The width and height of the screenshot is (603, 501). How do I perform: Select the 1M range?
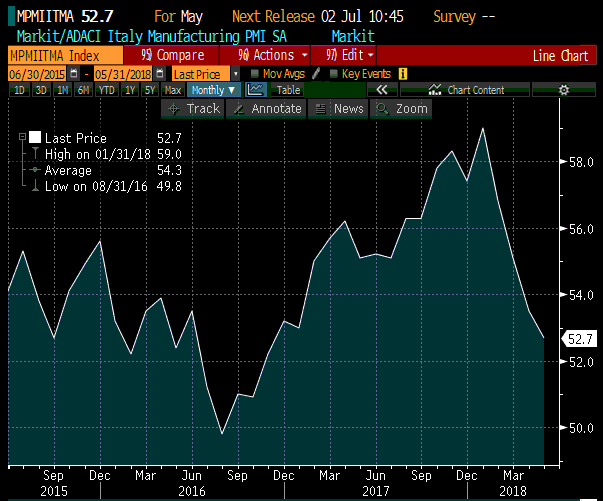62,90
